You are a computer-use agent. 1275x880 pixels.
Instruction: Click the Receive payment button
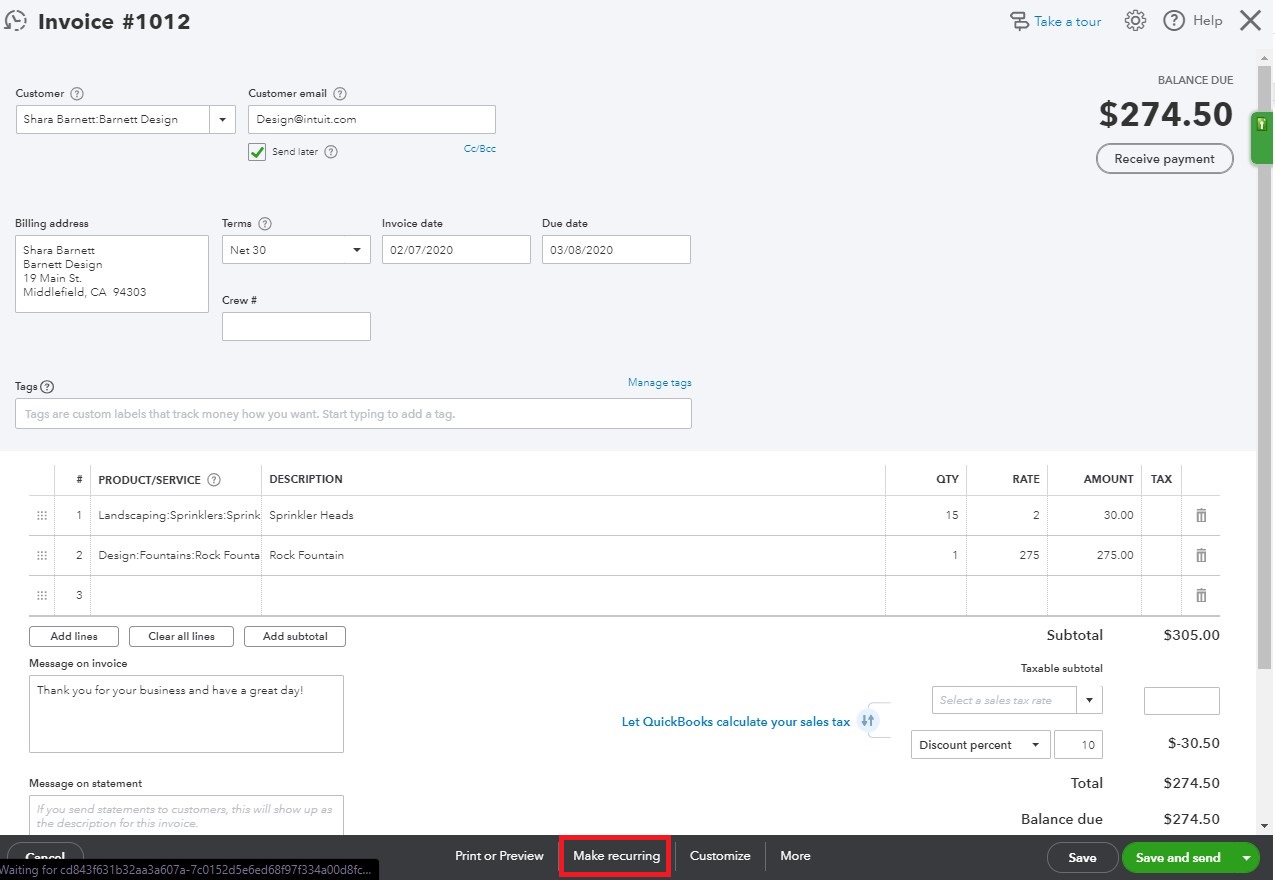1164,158
